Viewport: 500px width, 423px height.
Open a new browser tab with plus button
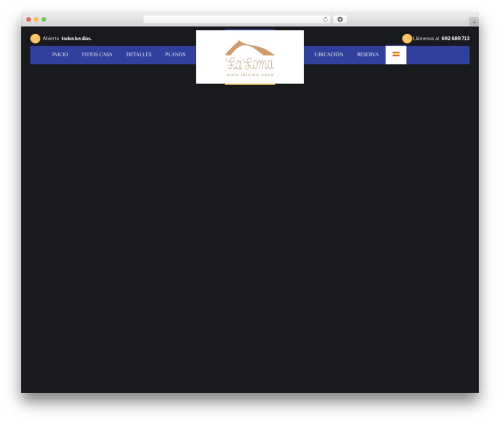click(474, 22)
